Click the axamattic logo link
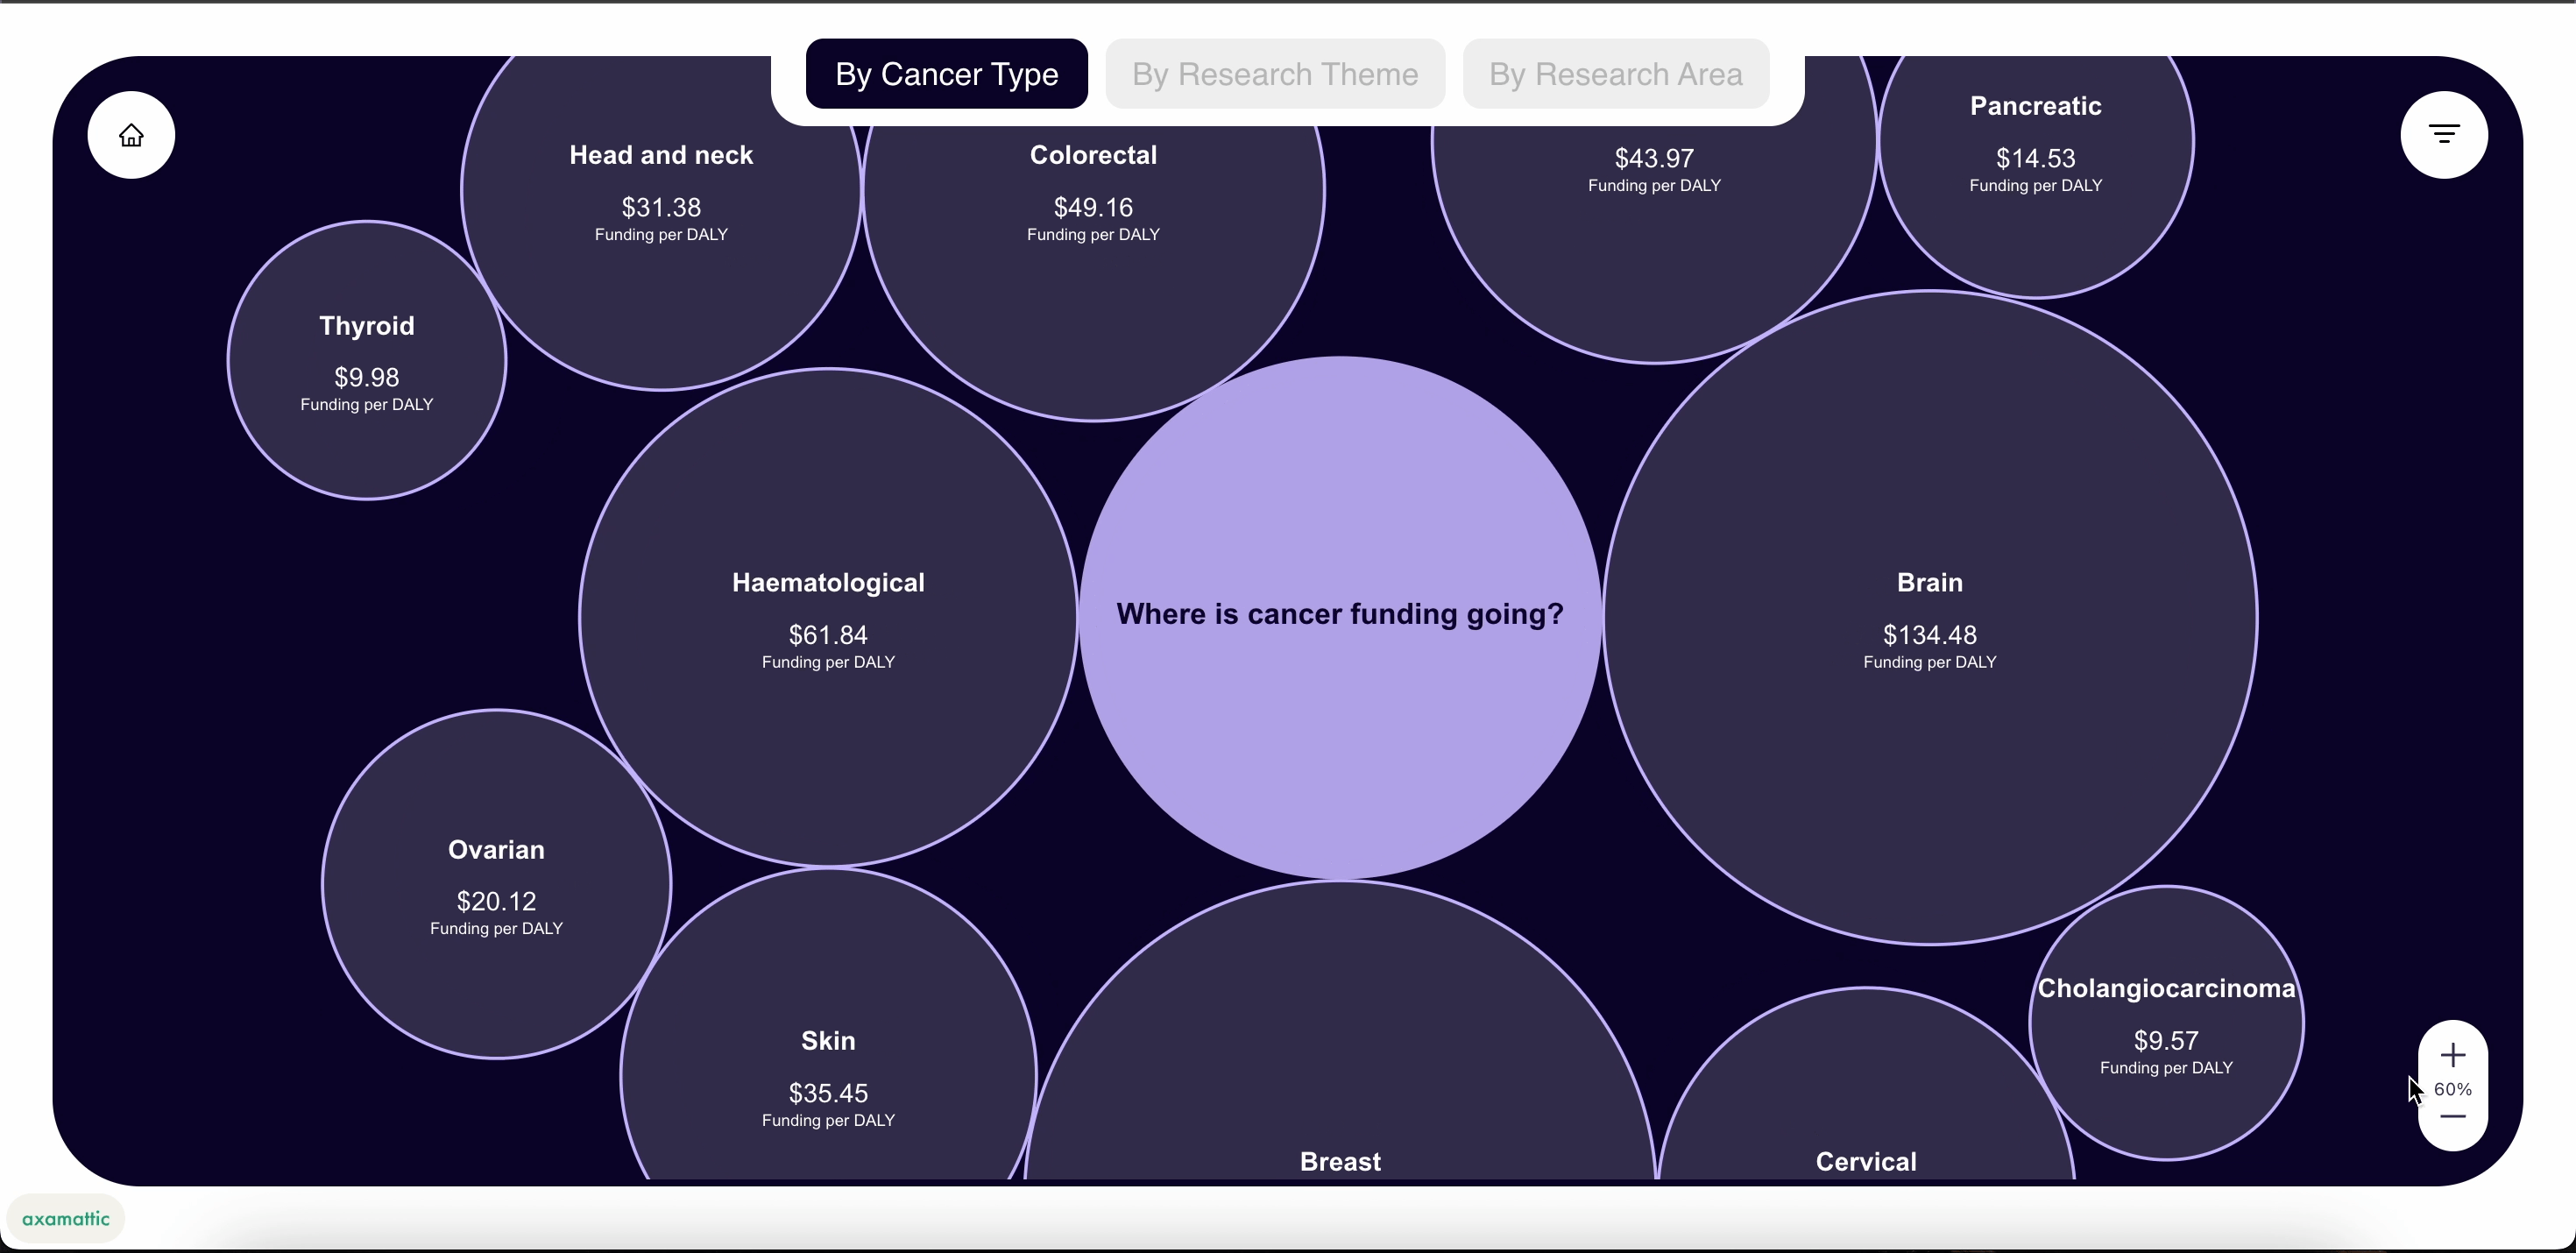2576x1253 pixels. [x=66, y=1218]
